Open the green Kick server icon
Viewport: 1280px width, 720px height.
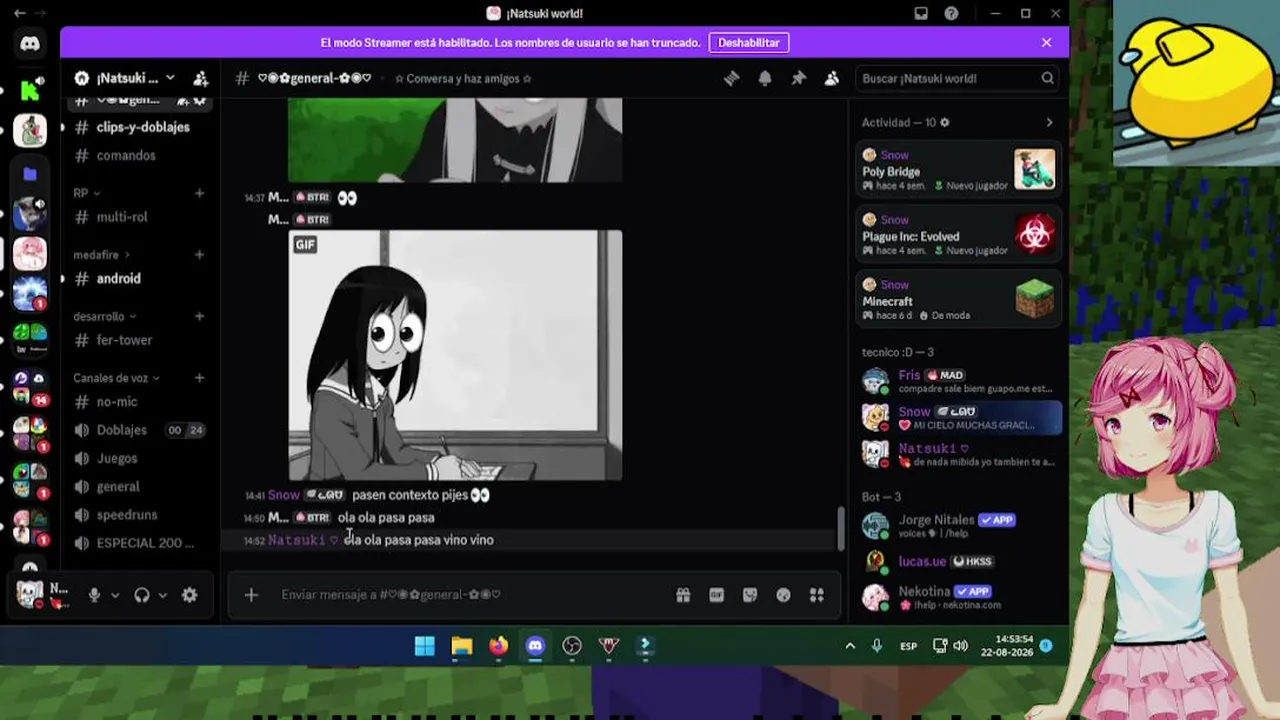pos(30,91)
